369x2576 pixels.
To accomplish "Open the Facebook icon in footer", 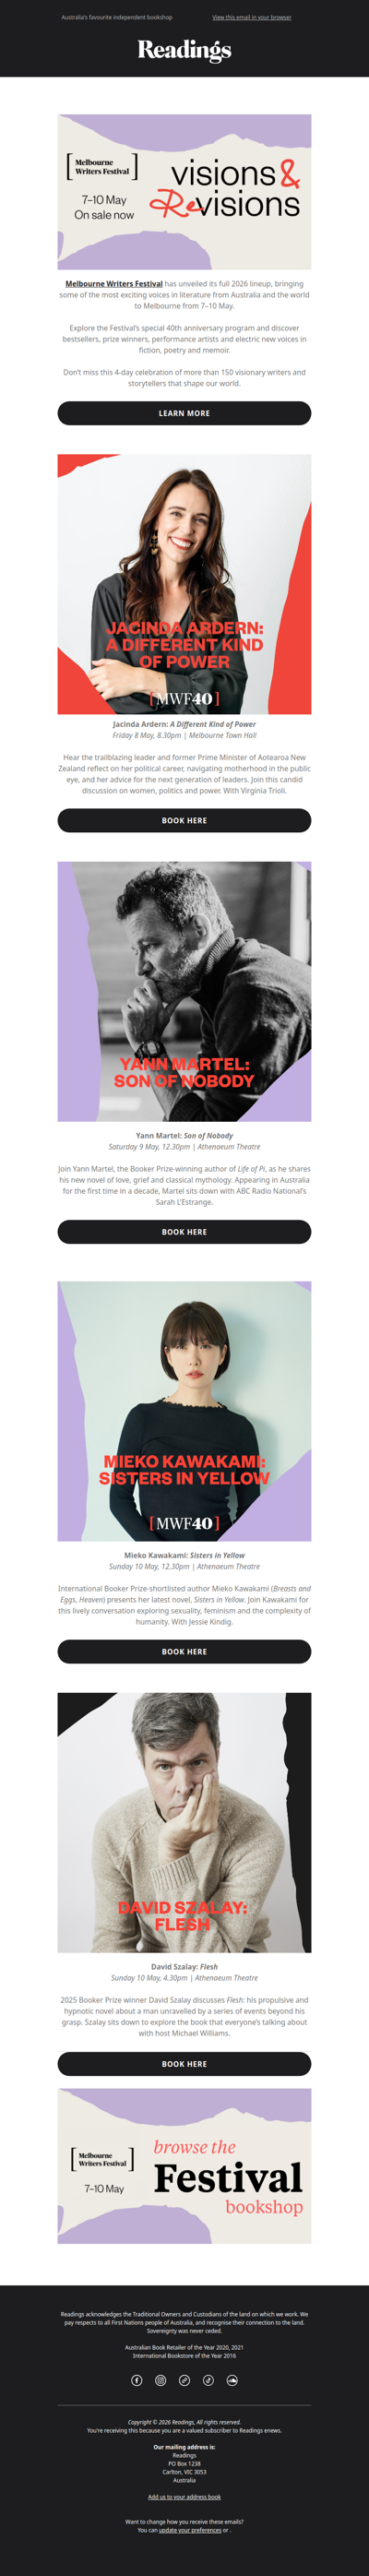I will [137, 2380].
